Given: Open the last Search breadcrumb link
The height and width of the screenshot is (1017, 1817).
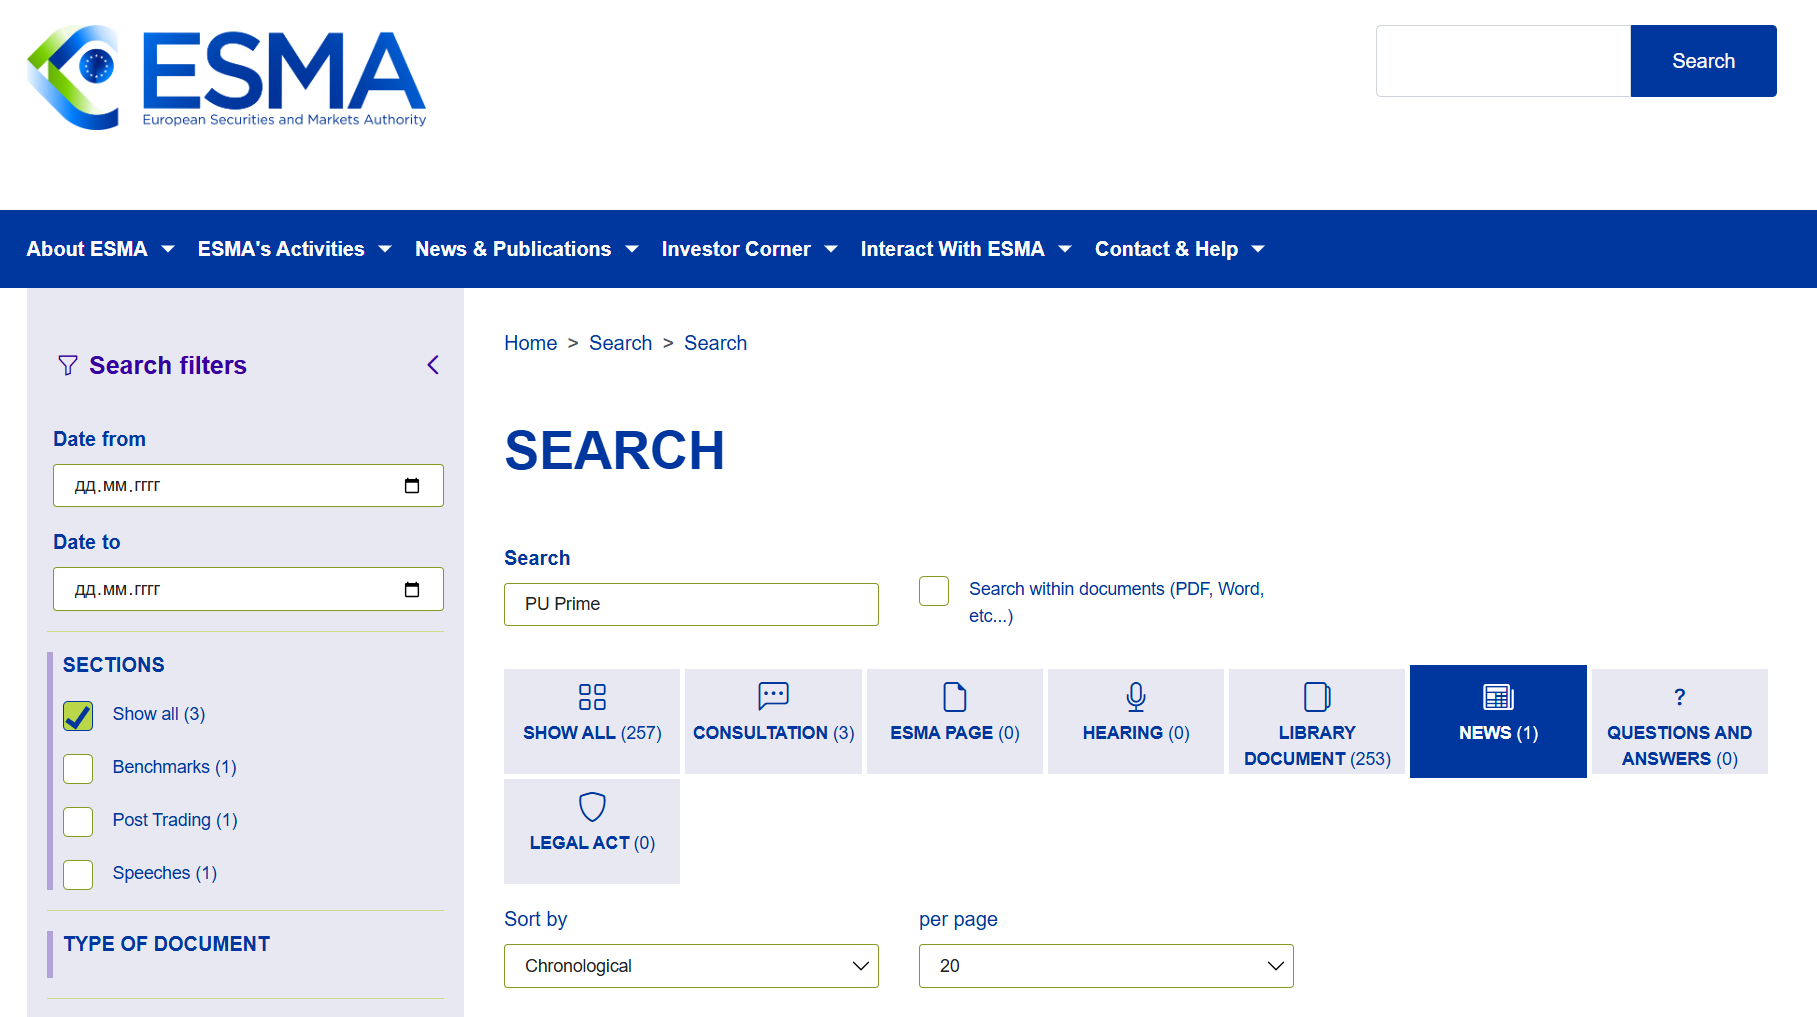Looking at the screenshot, I should click(x=716, y=343).
